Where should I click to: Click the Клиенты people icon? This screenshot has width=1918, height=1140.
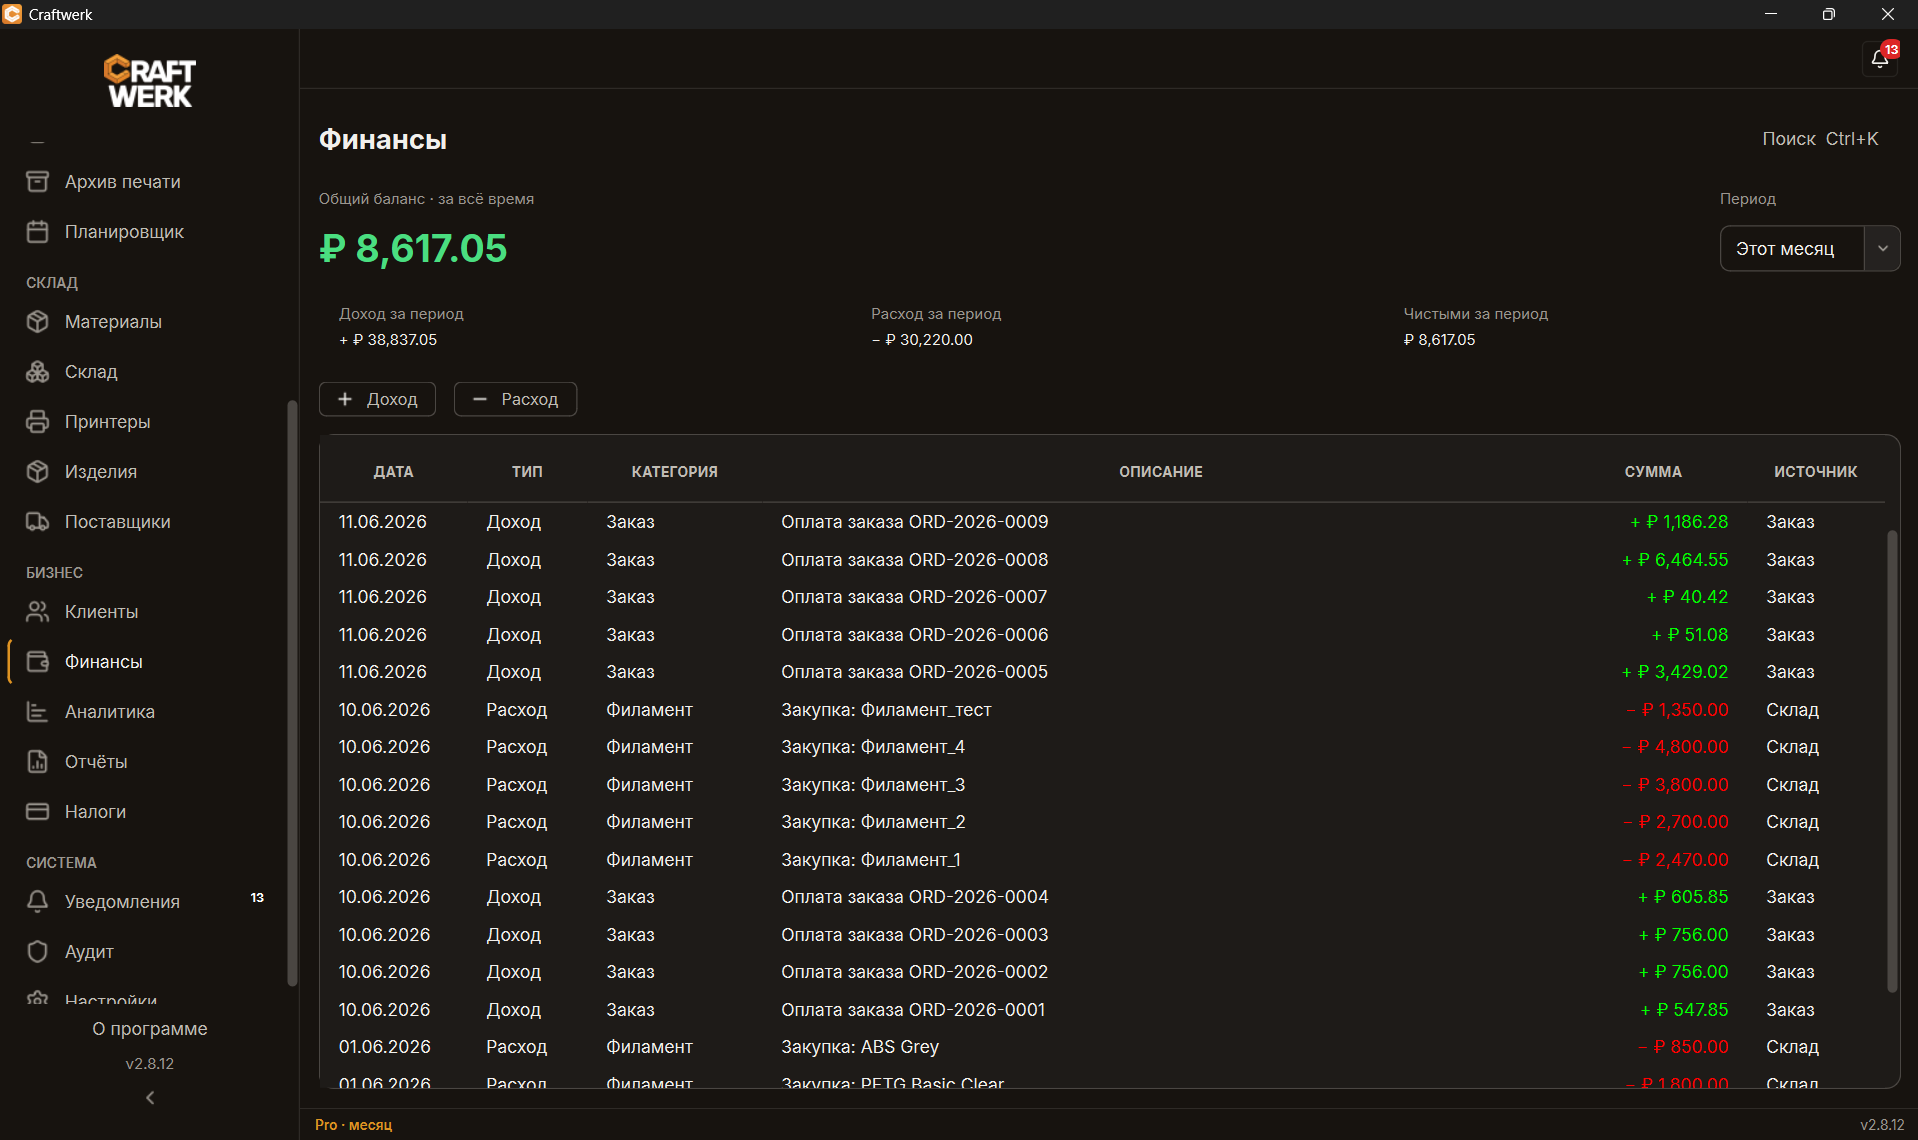pyautogui.click(x=37, y=611)
